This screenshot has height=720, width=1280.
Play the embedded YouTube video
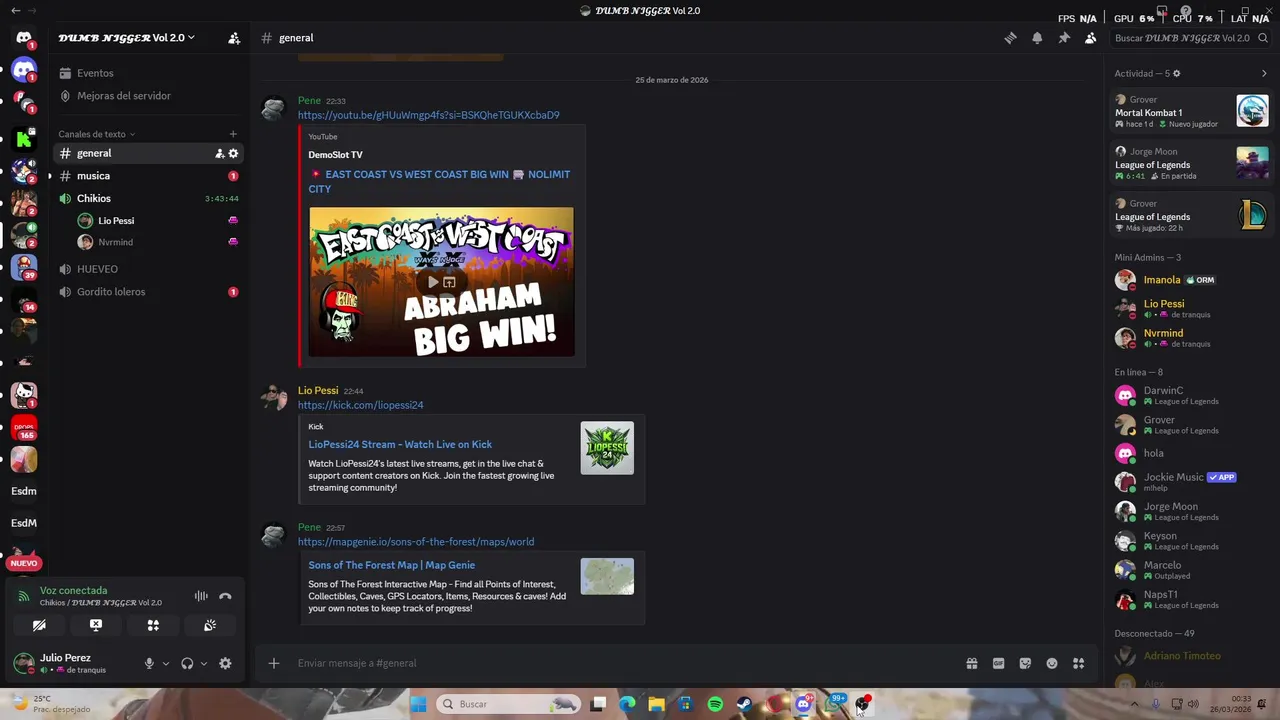click(x=433, y=282)
